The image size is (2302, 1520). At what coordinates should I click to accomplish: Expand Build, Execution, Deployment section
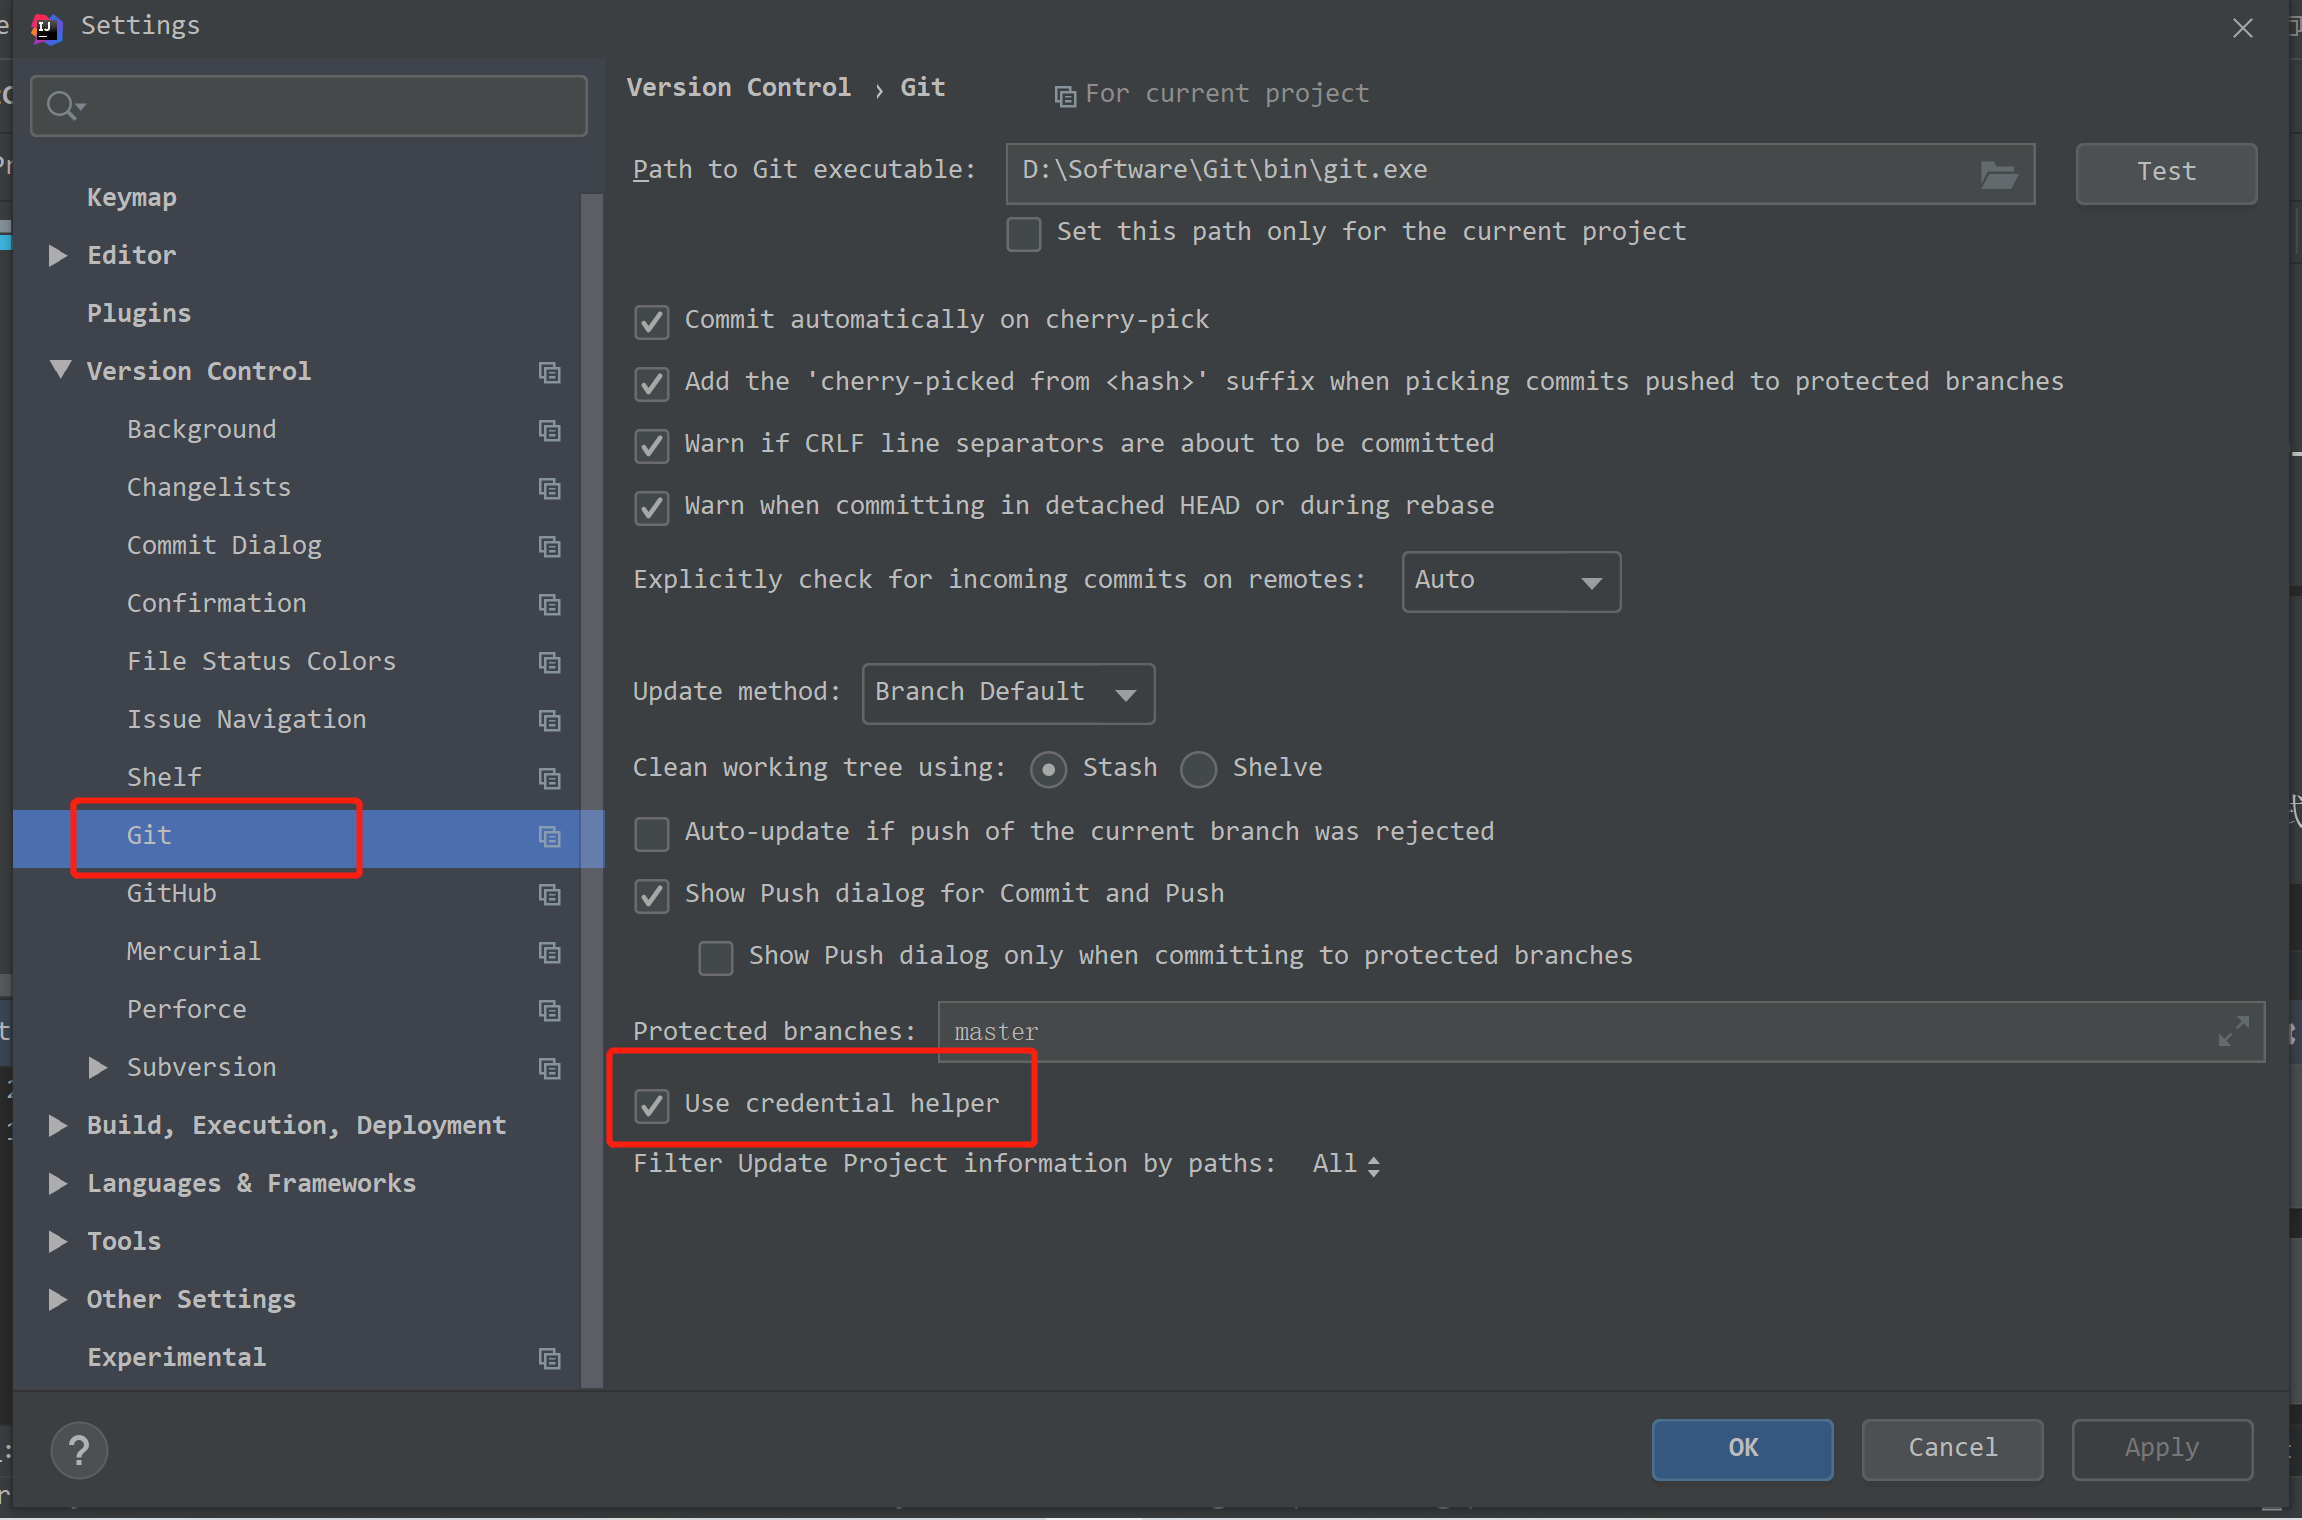(58, 1125)
